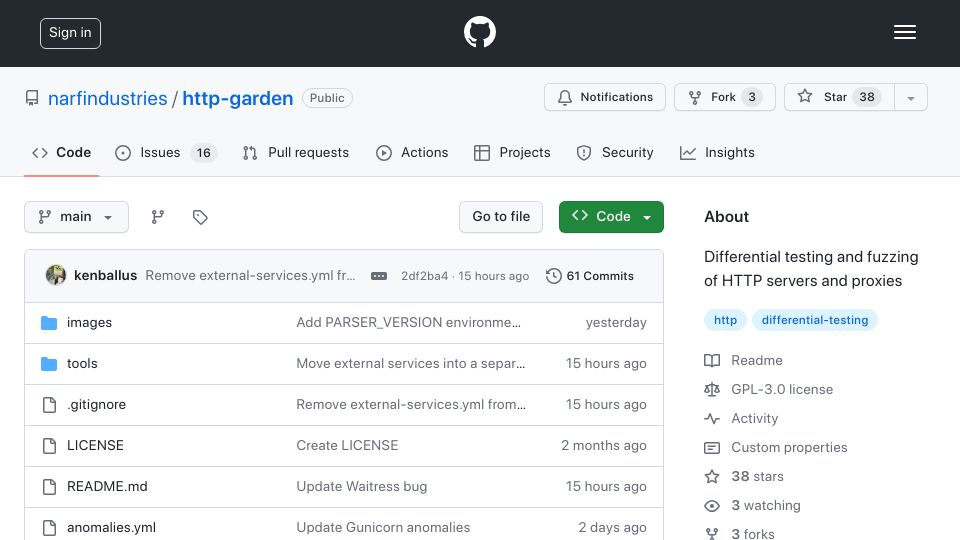The width and height of the screenshot is (960, 540).
Task: Click the Sign in button
Action: tap(70, 33)
